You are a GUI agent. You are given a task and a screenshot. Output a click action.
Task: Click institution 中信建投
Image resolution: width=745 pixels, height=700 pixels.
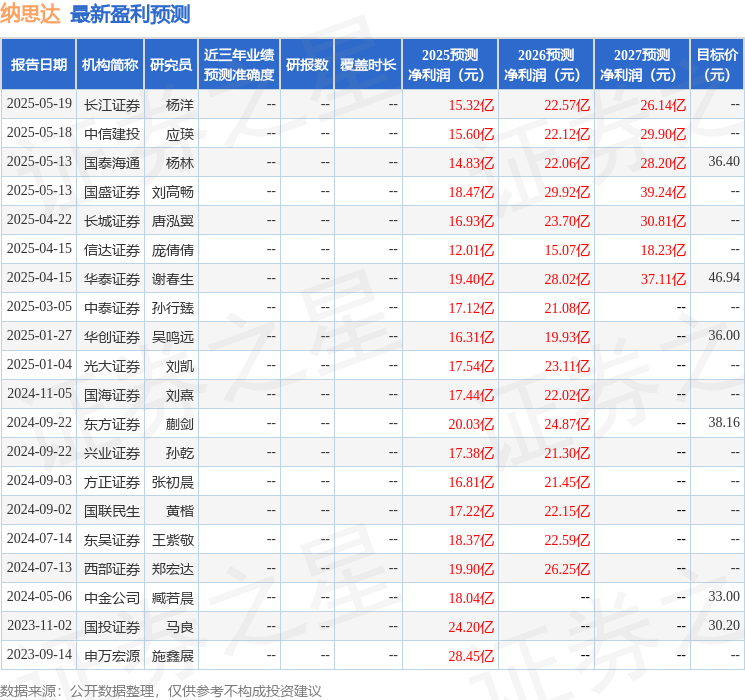[112, 134]
